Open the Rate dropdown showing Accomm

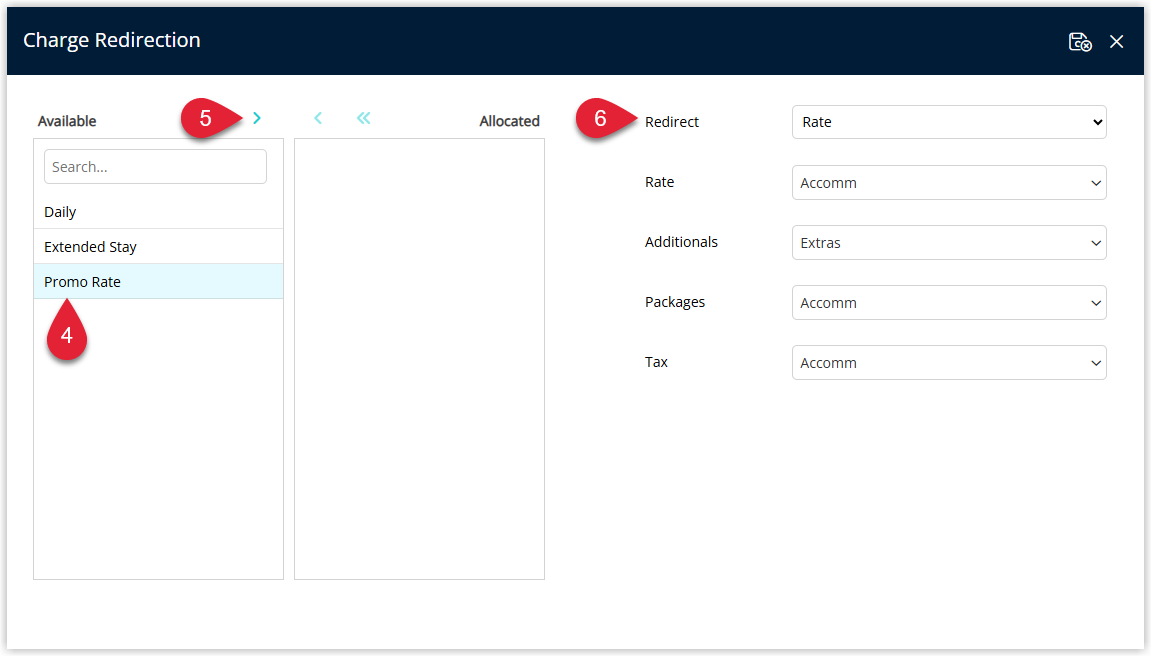[x=949, y=182]
